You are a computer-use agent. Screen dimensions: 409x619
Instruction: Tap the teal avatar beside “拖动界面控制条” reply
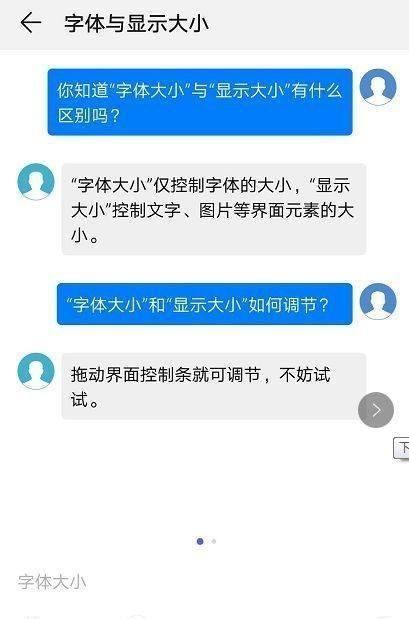point(36,371)
